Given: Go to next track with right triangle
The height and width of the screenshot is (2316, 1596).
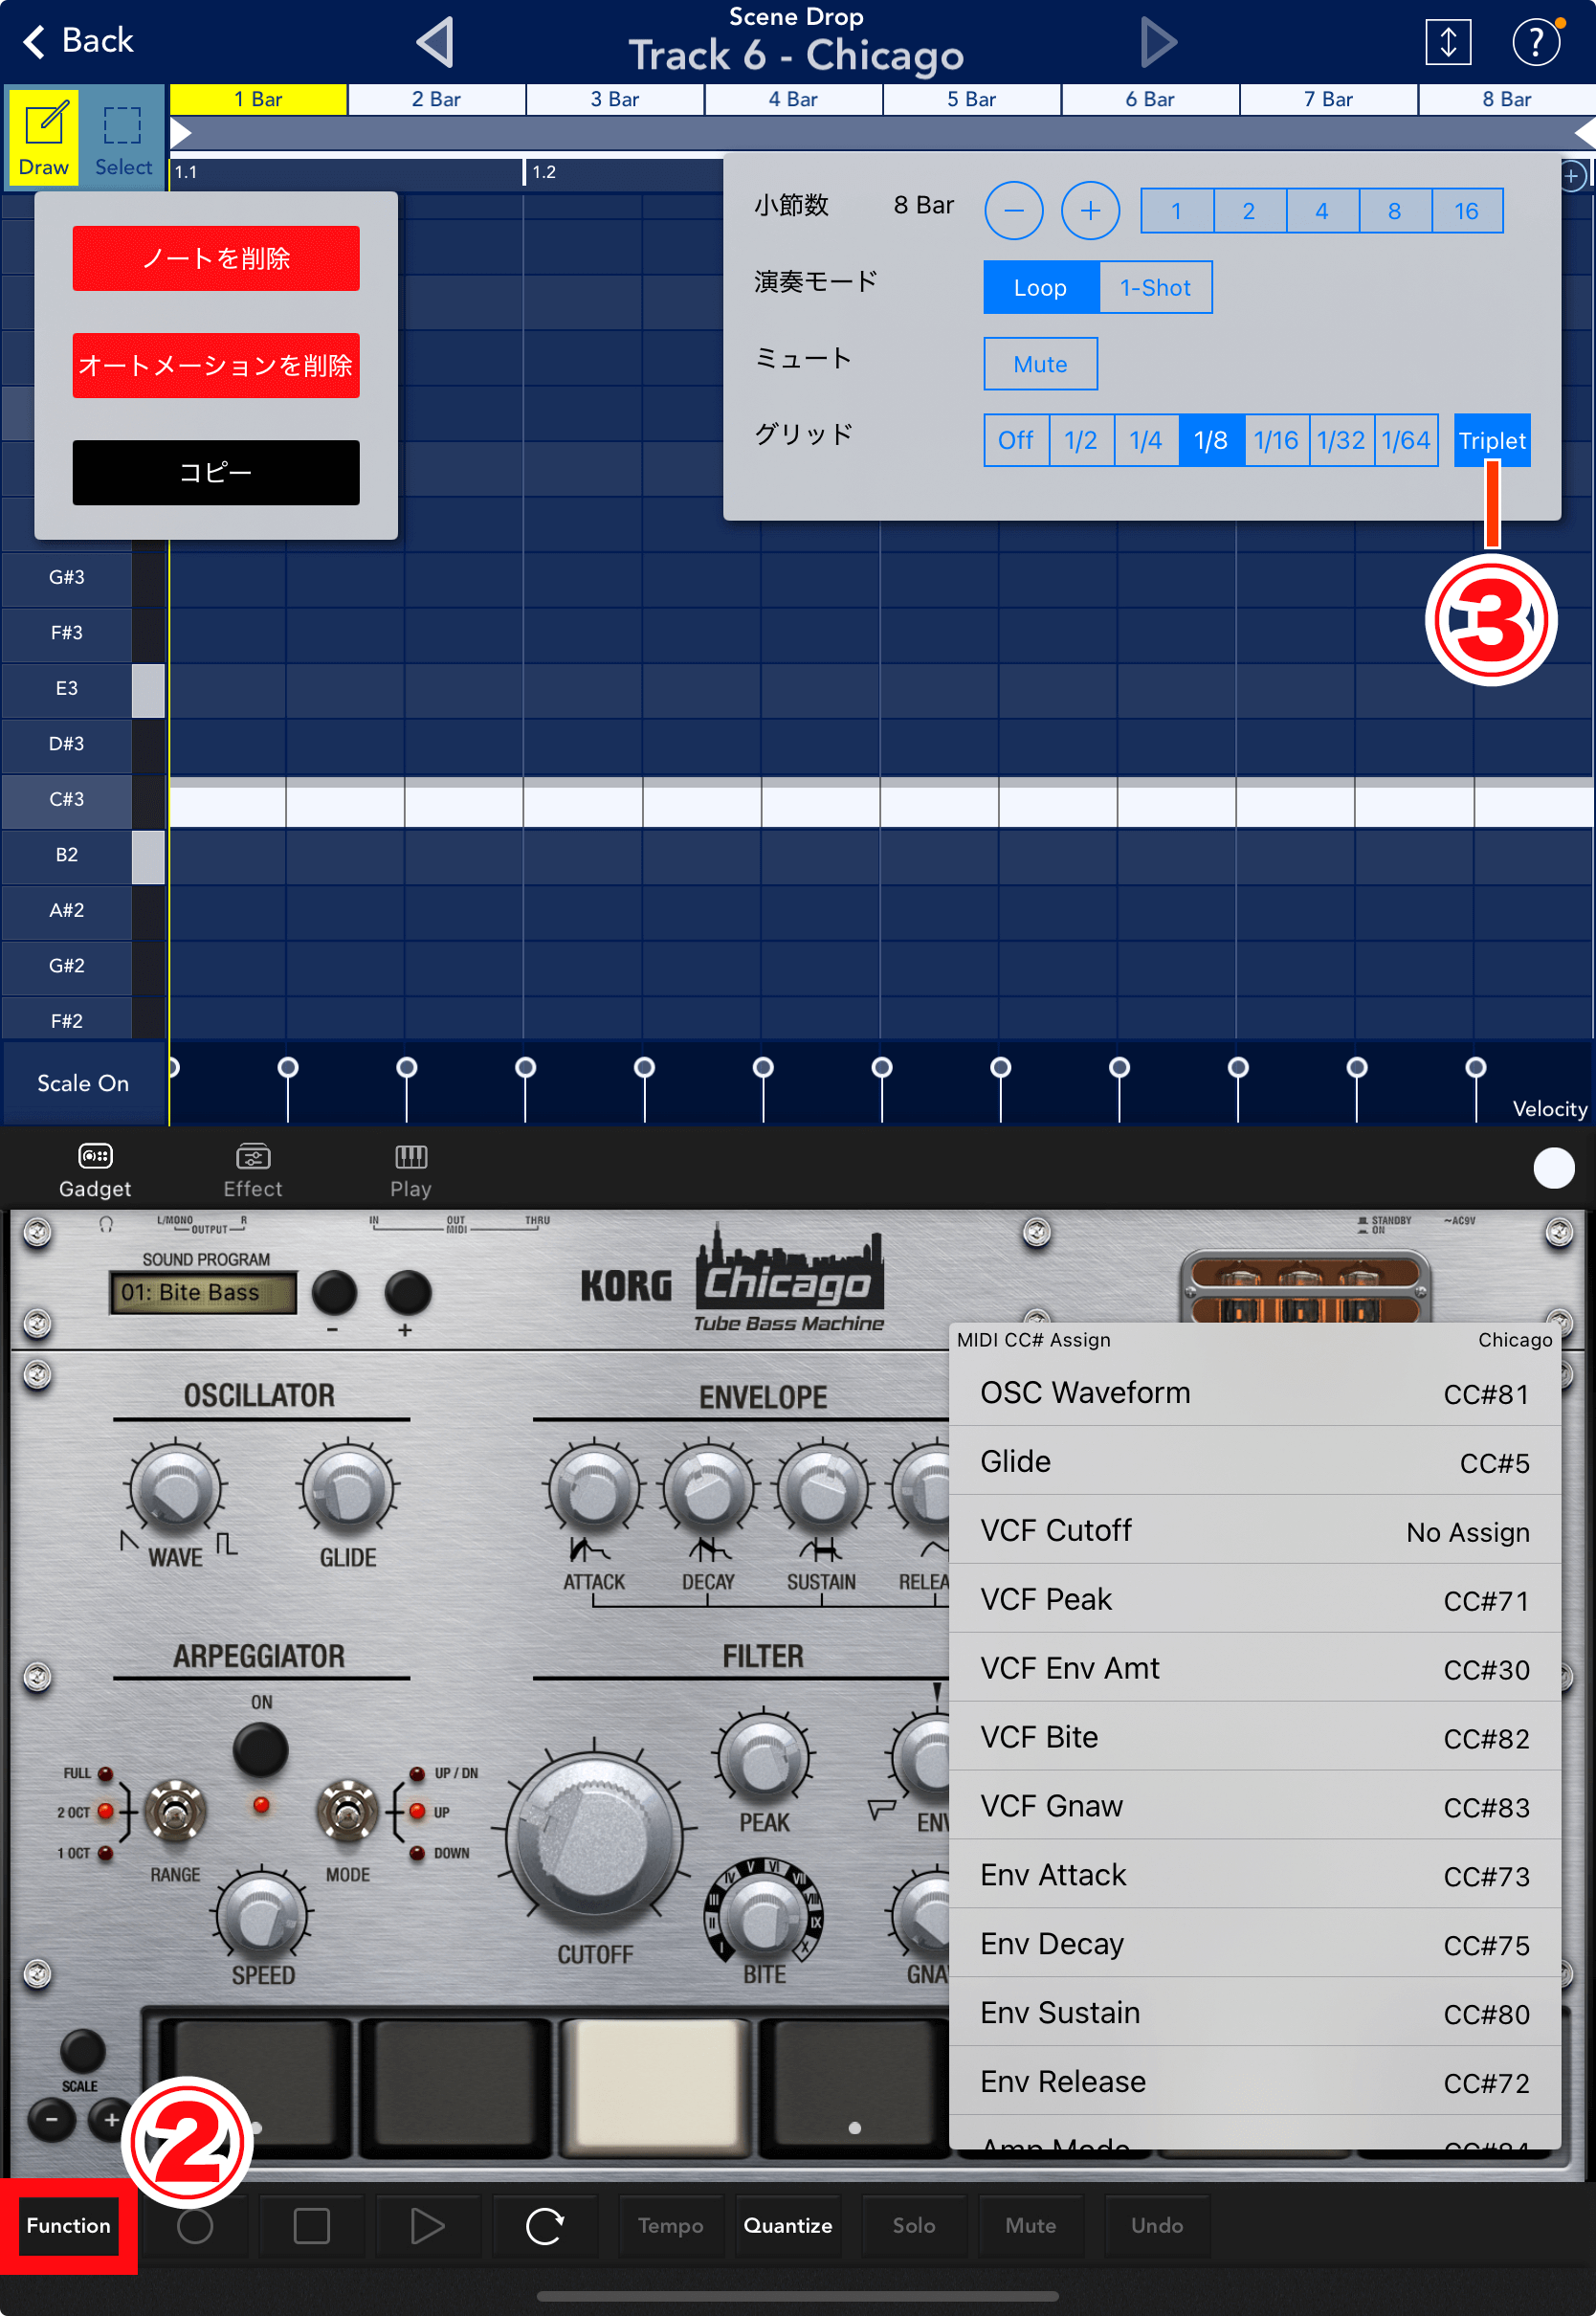Looking at the screenshot, I should [1157, 43].
